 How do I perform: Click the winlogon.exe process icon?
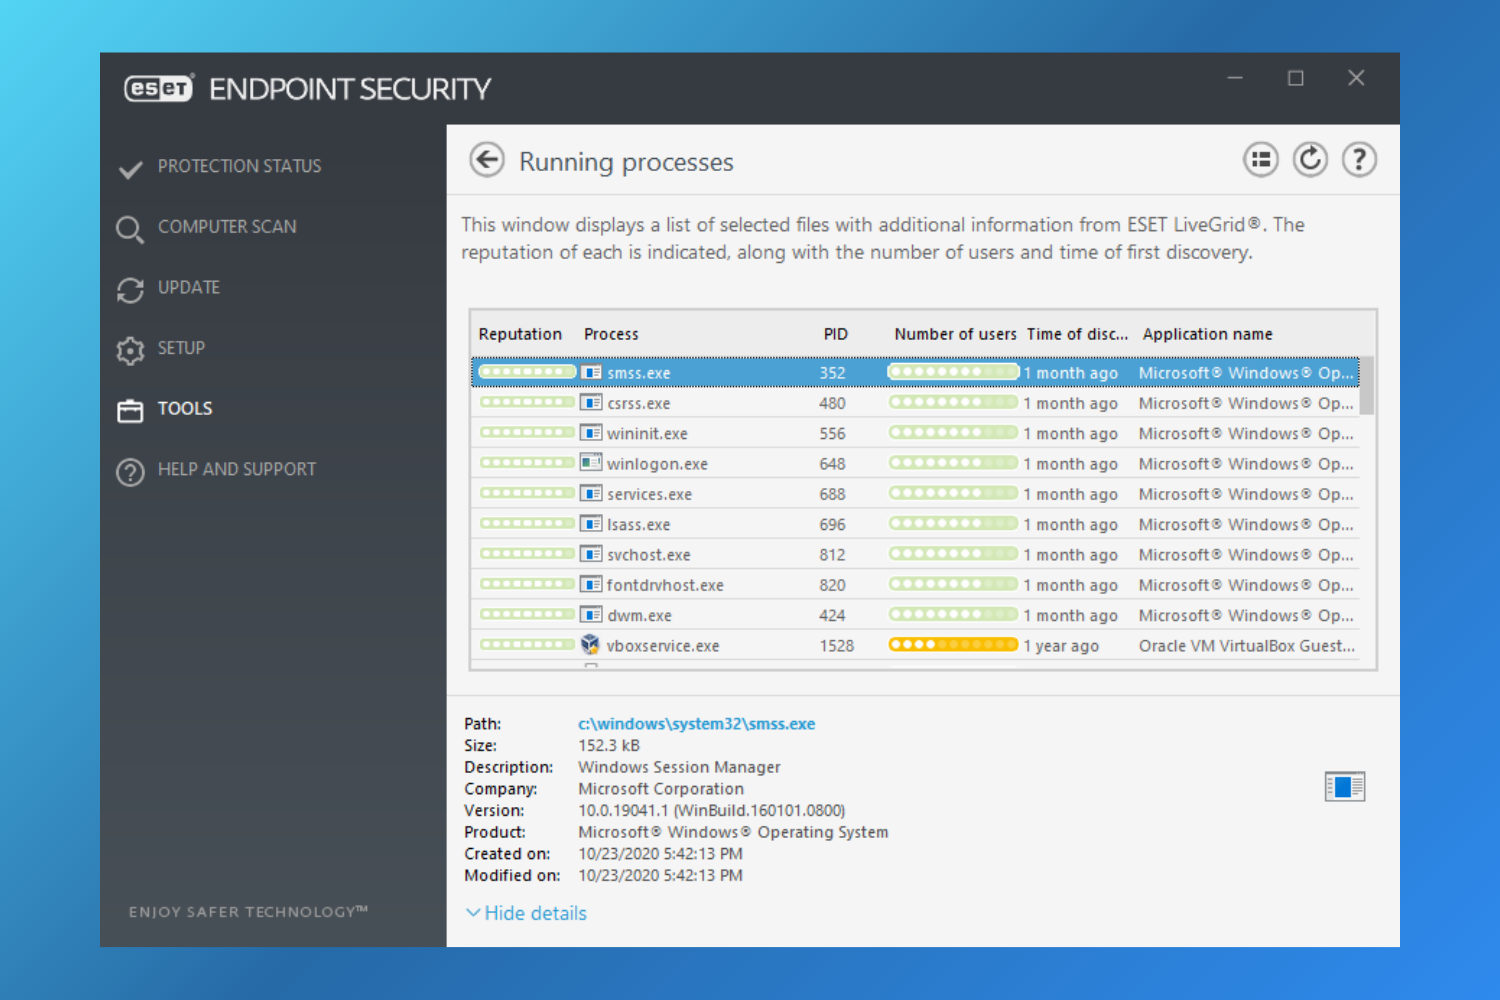(x=591, y=463)
